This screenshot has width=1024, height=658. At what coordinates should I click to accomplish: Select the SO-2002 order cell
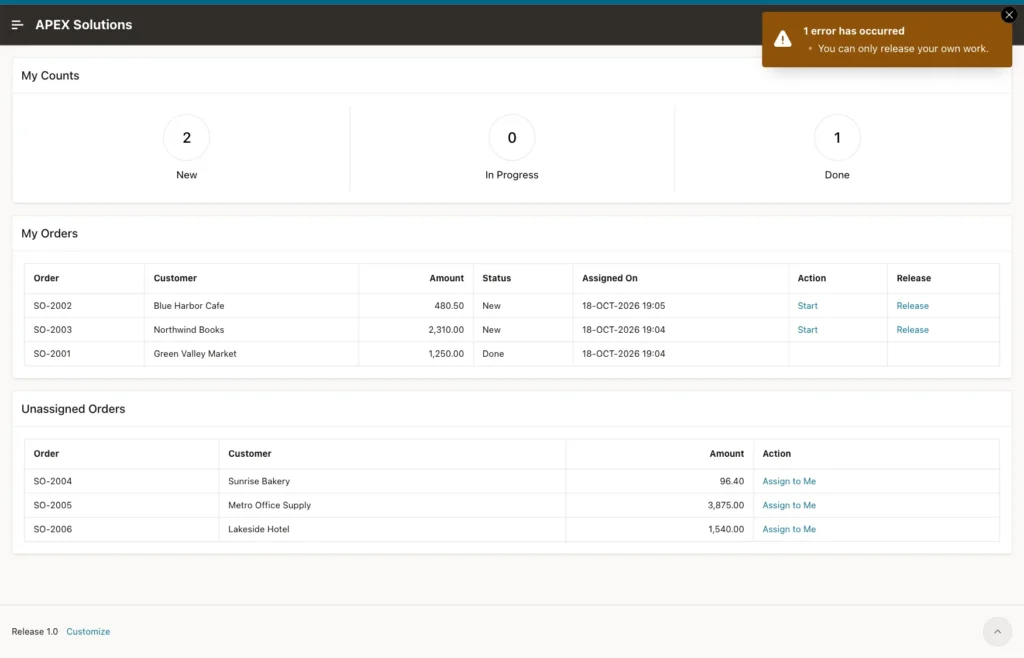coord(84,306)
